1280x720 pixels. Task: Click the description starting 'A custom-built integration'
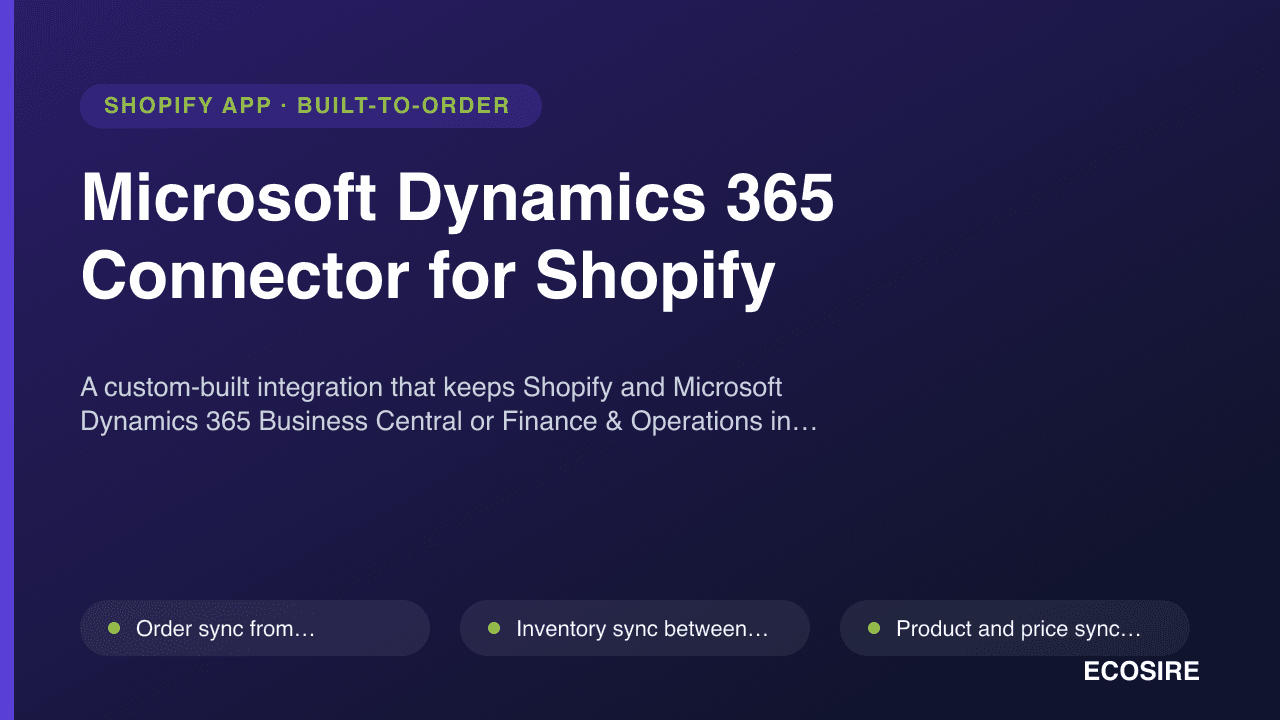[449, 404]
